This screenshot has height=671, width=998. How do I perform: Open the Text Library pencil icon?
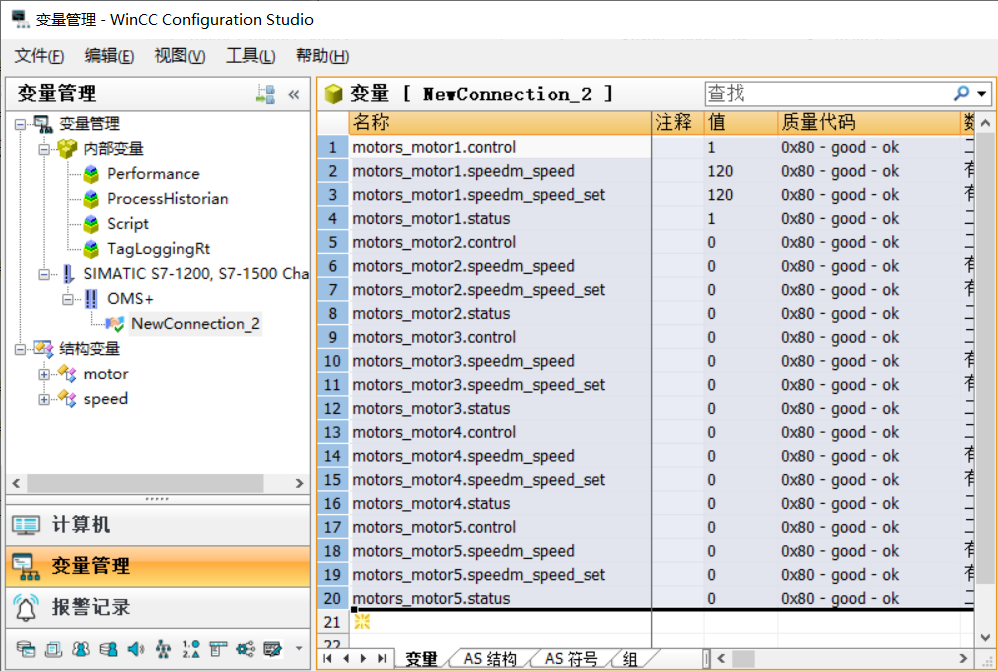coord(272,649)
